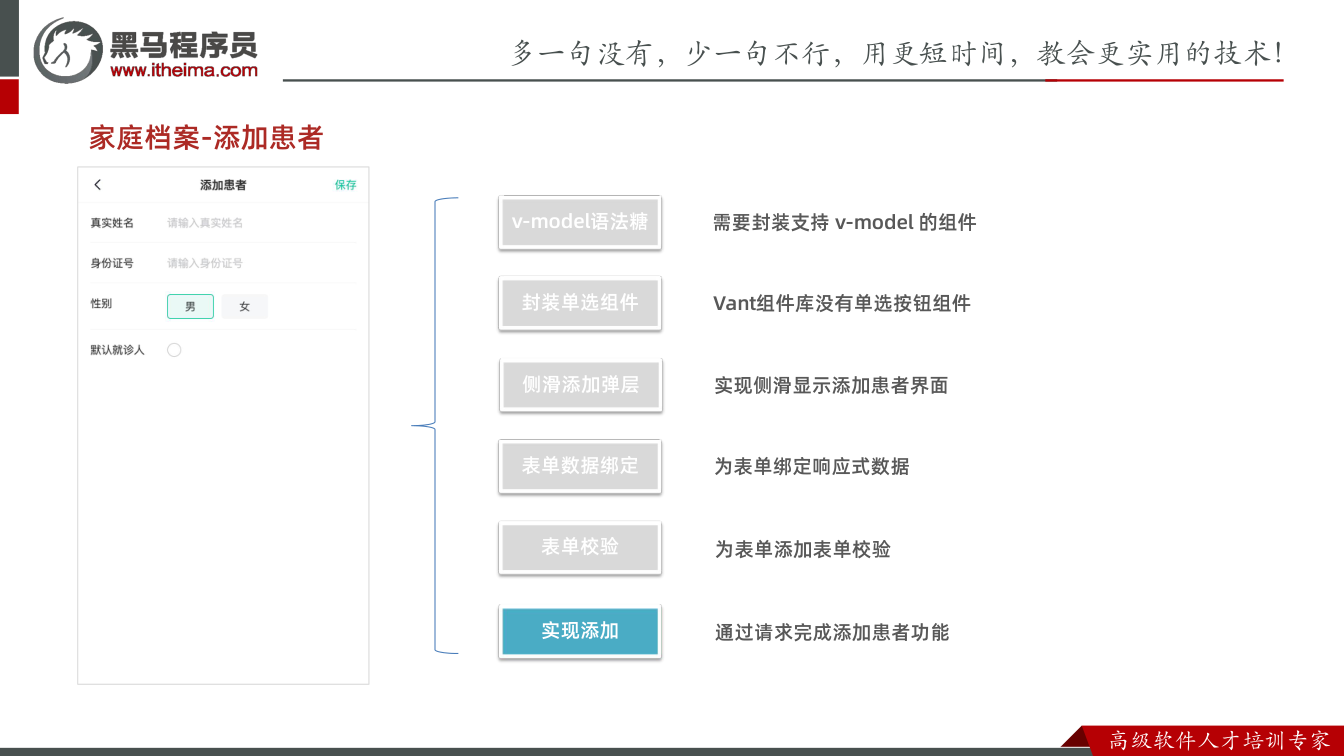Viewport: 1344px width, 756px height.
Task: Focus the 身份证号 input field
Action: pos(260,263)
